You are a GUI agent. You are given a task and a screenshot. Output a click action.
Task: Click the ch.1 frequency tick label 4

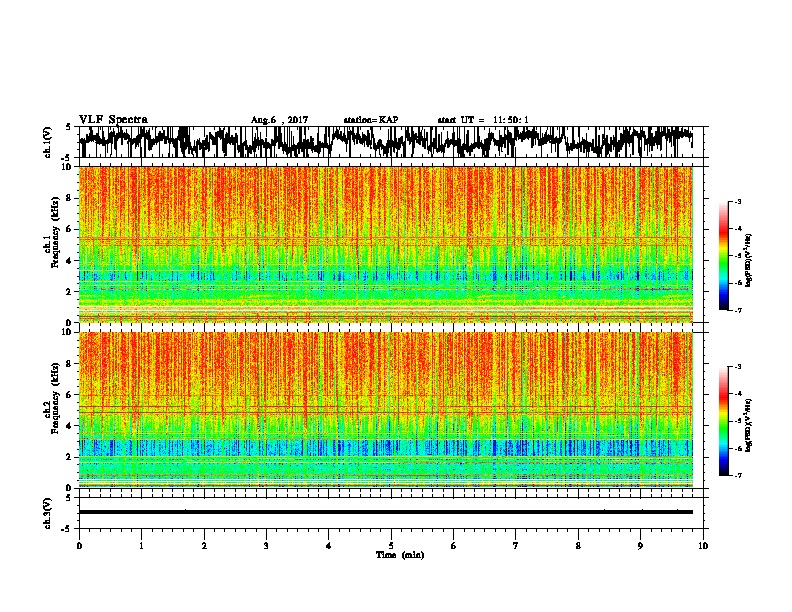[x=70, y=261]
